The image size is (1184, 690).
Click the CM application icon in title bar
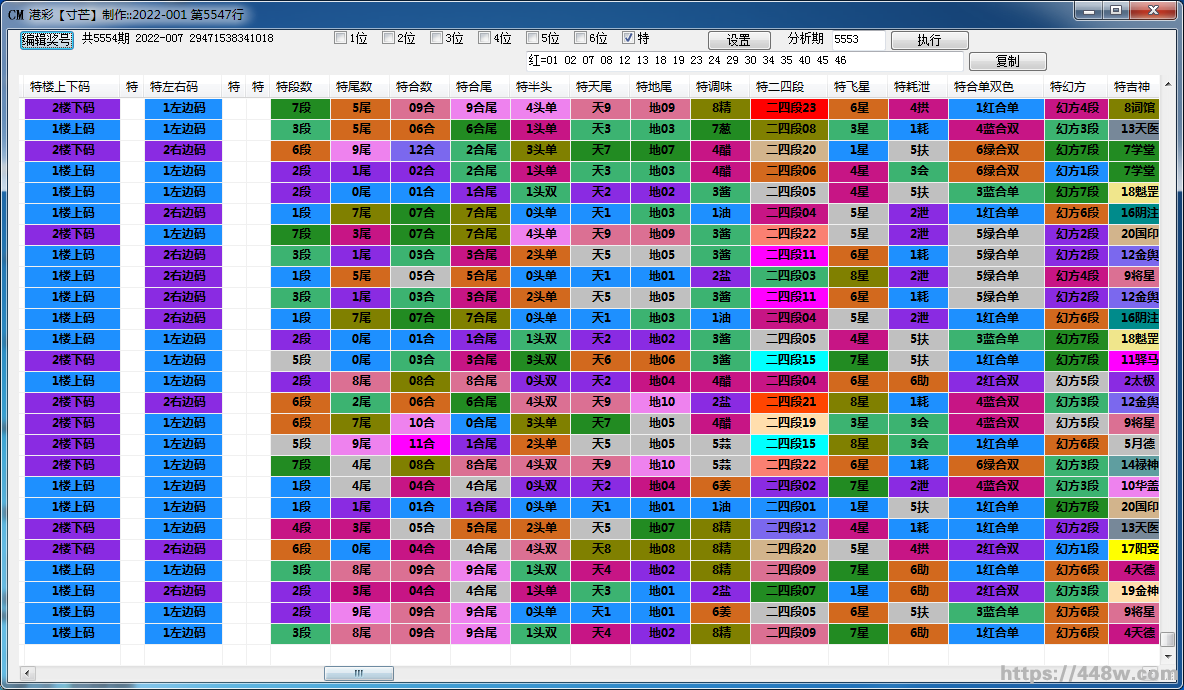click(15, 15)
